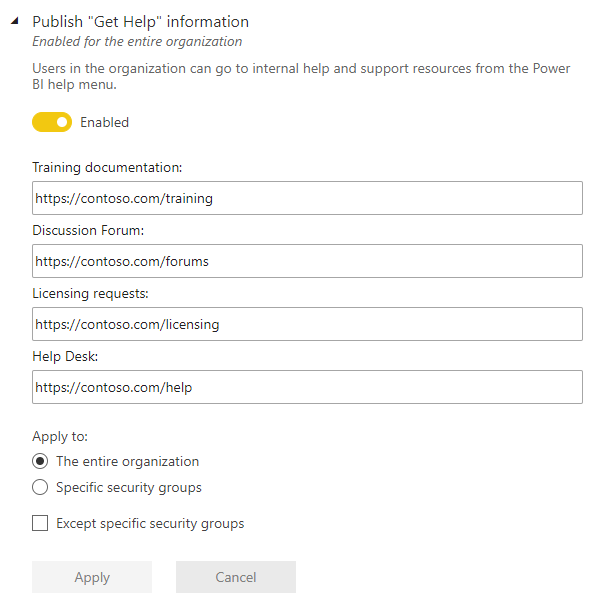This screenshot has width=611, height=608.
Task: Click the Apply button
Action: point(92,577)
